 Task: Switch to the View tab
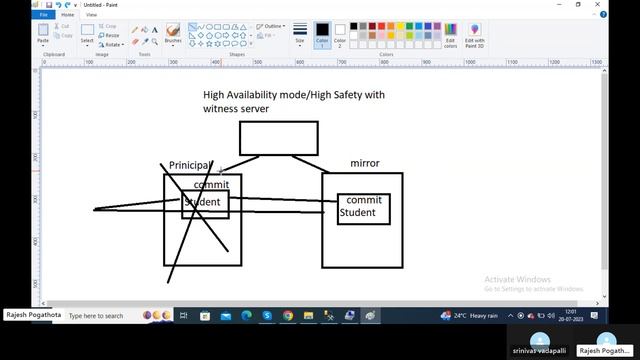(x=91, y=15)
